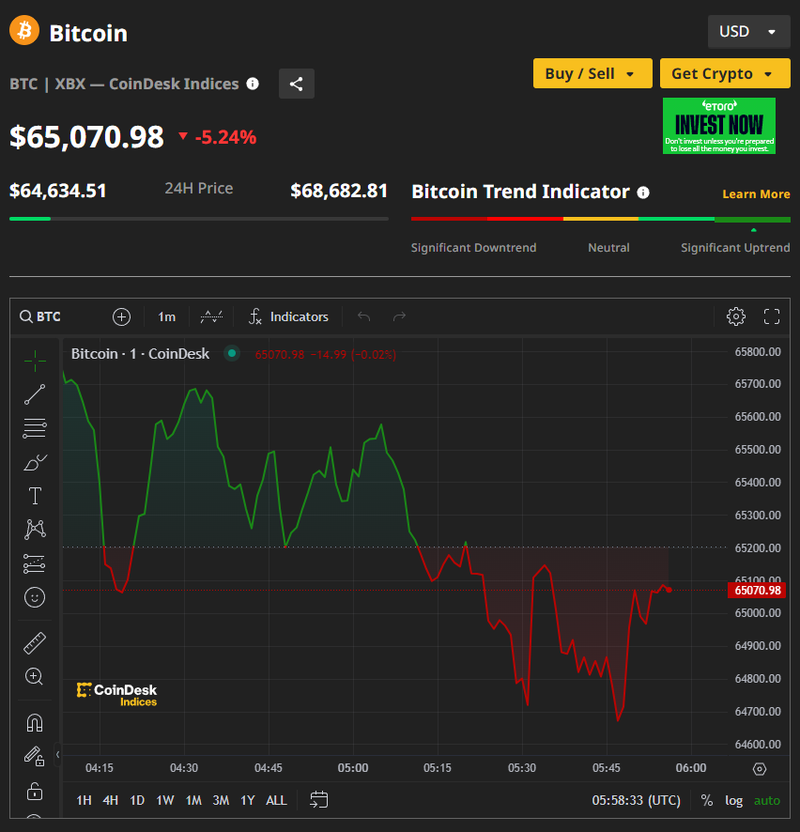Open chart settings gear icon
Screen dimensions: 800x832
[736, 317]
